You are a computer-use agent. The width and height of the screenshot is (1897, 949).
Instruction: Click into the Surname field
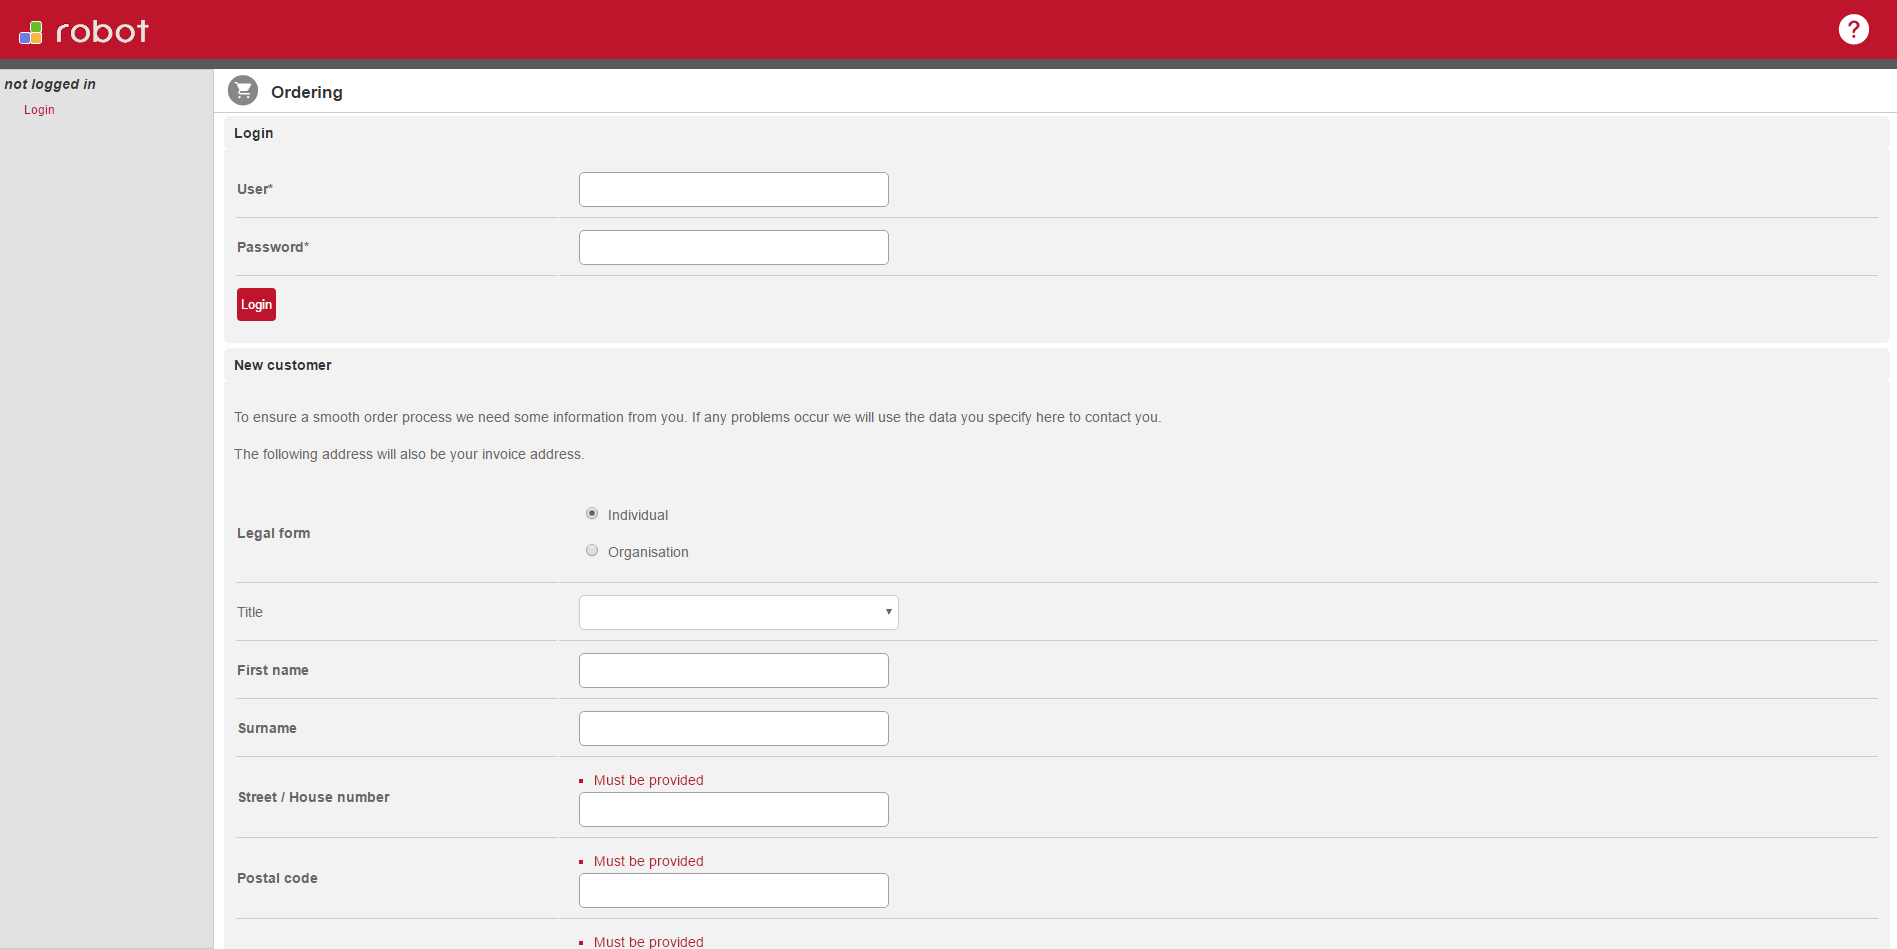point(734,729)
